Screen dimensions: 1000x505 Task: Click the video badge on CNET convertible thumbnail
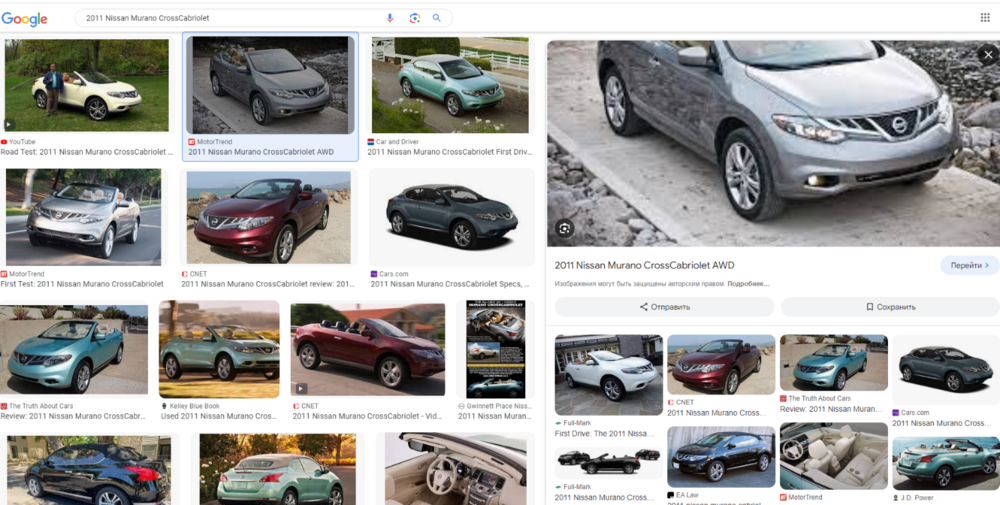pyautogui.click(x=301, y=388)
